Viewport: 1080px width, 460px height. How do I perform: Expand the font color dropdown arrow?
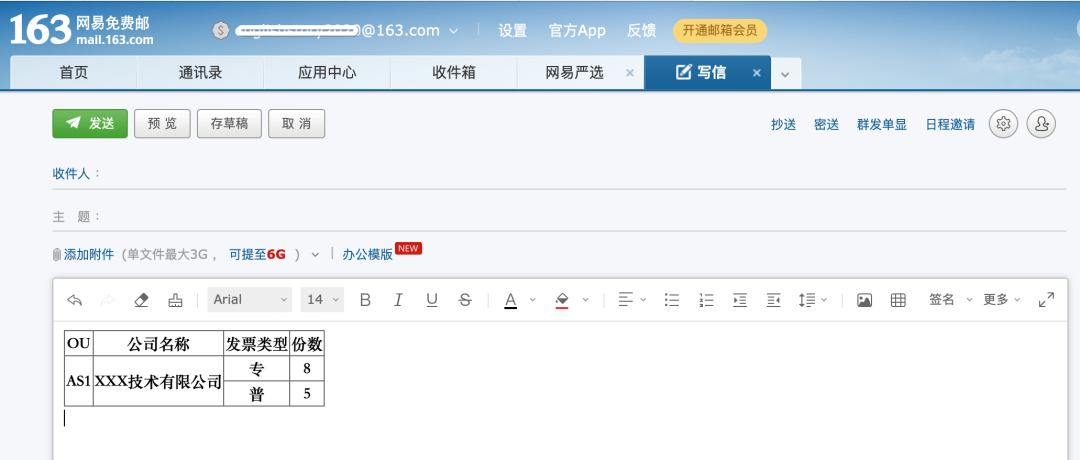pos(532,300)
